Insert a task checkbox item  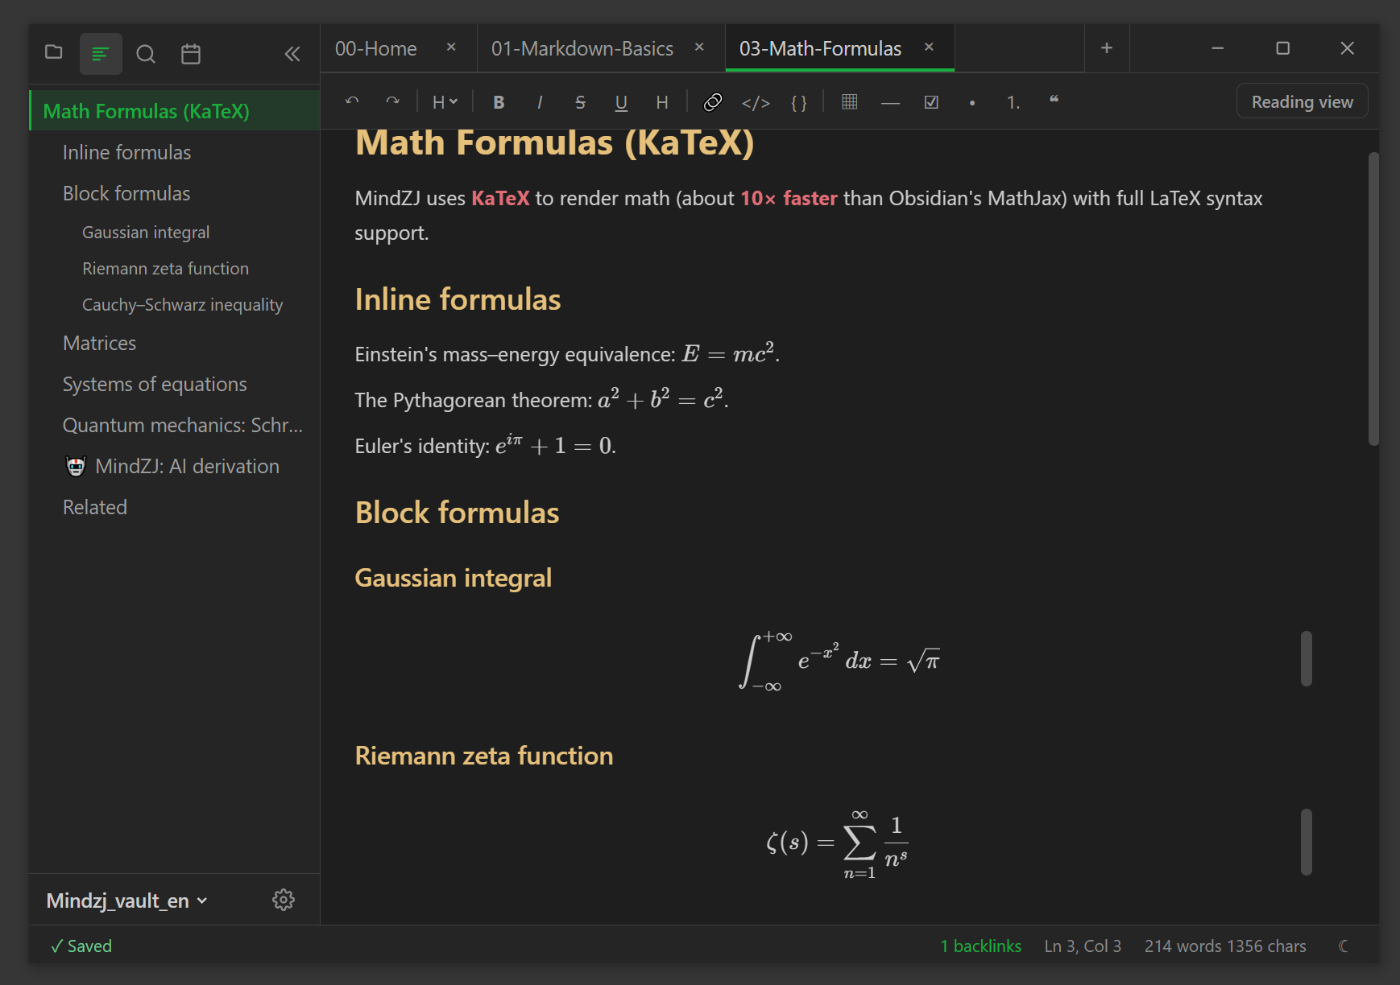click(x=931, y=102)
